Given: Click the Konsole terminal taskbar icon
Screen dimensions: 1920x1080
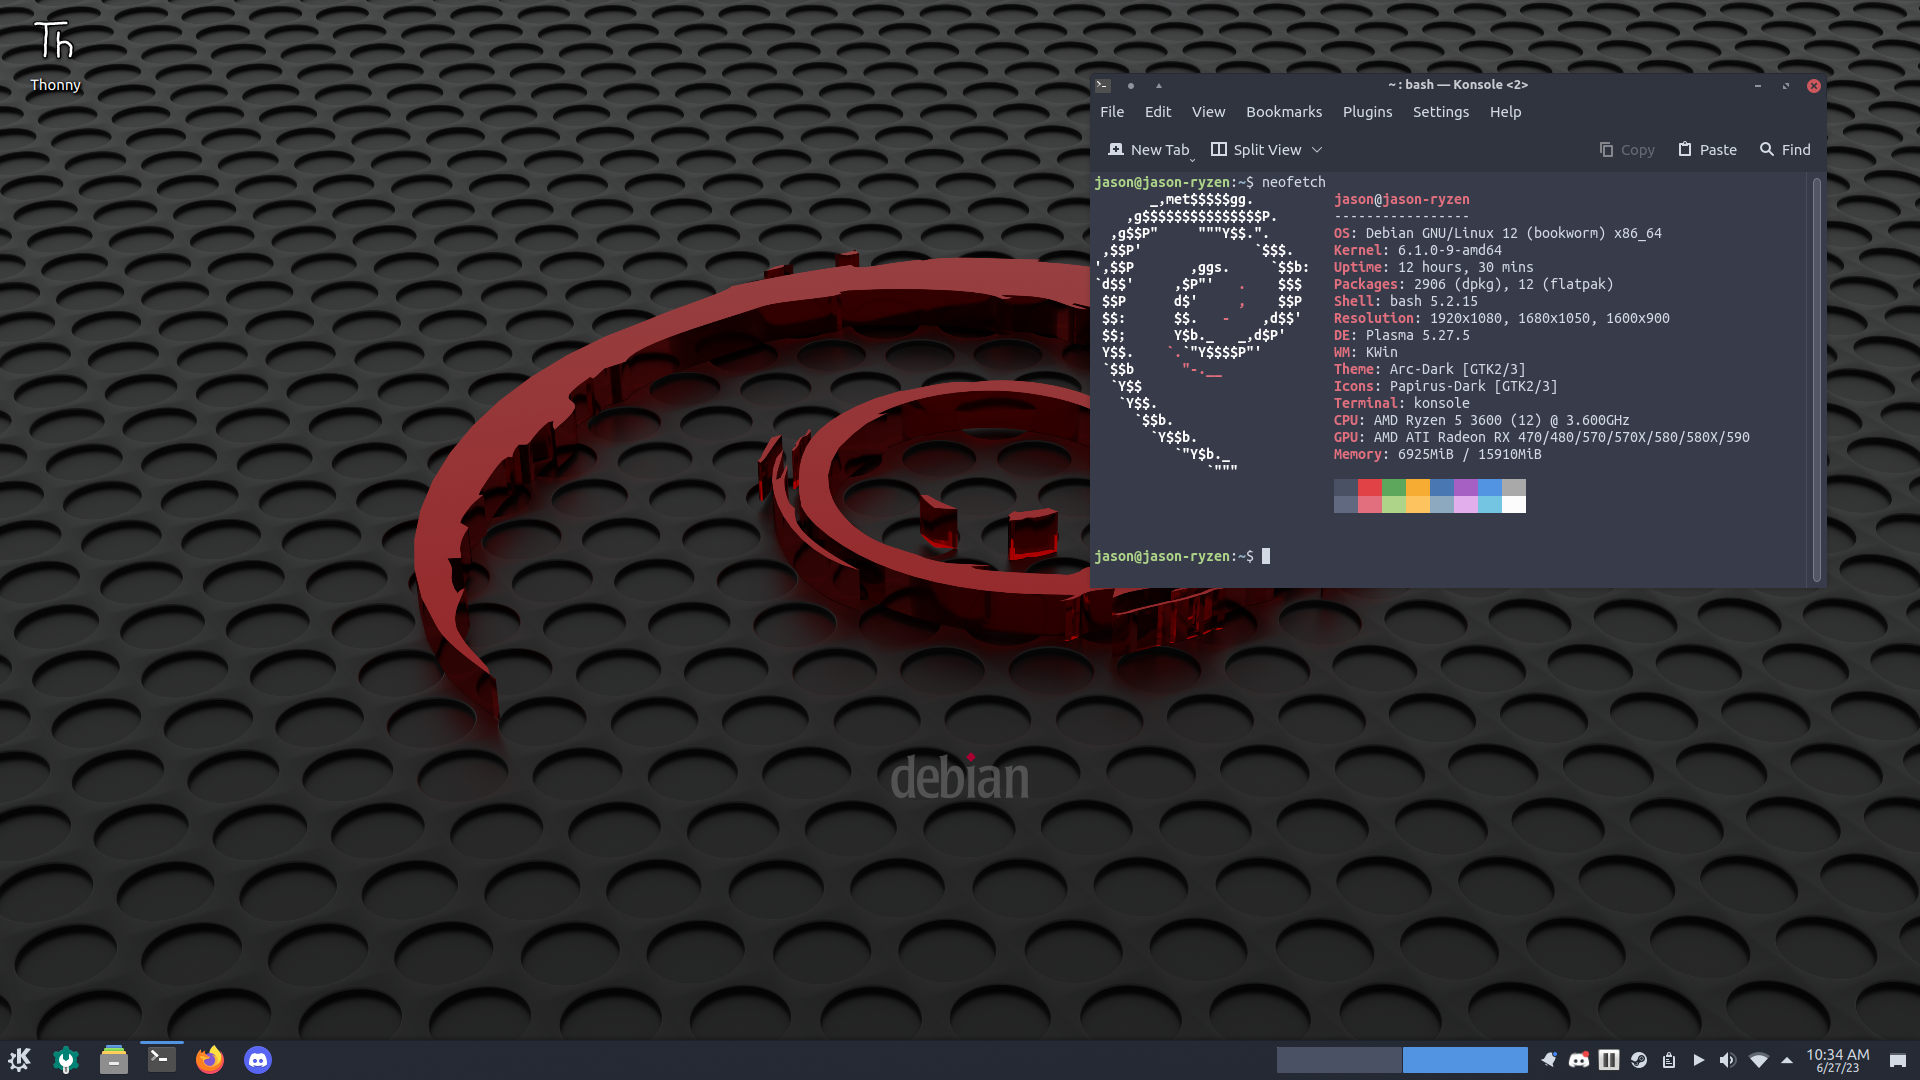Looking at the screenshot, I should (x=162, y=1060).
